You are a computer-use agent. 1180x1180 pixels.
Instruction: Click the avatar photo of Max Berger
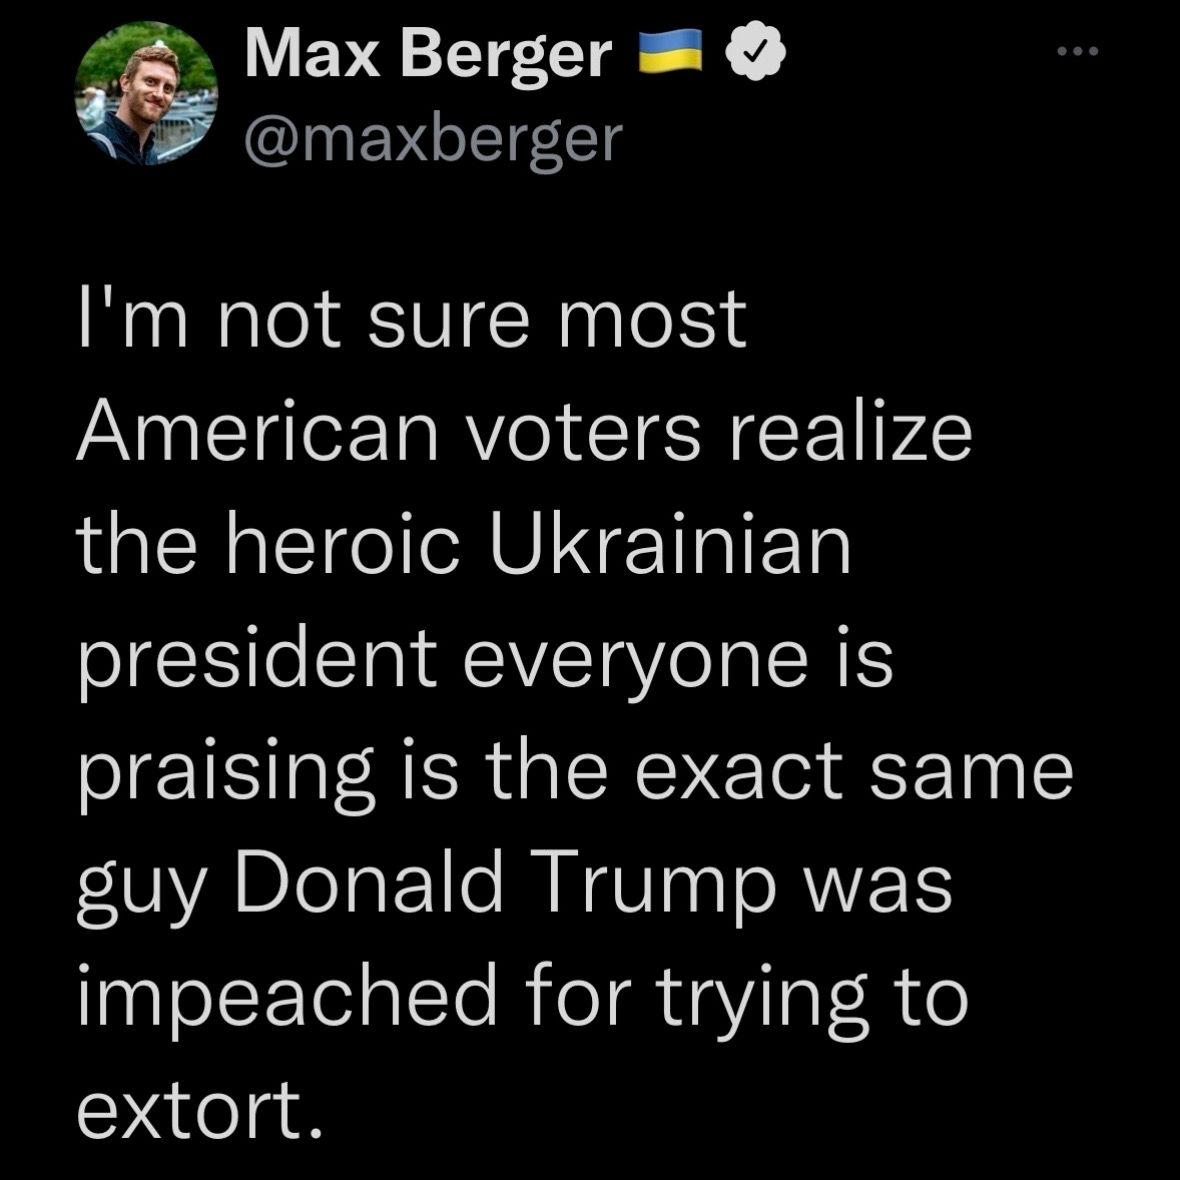(148, 95)
